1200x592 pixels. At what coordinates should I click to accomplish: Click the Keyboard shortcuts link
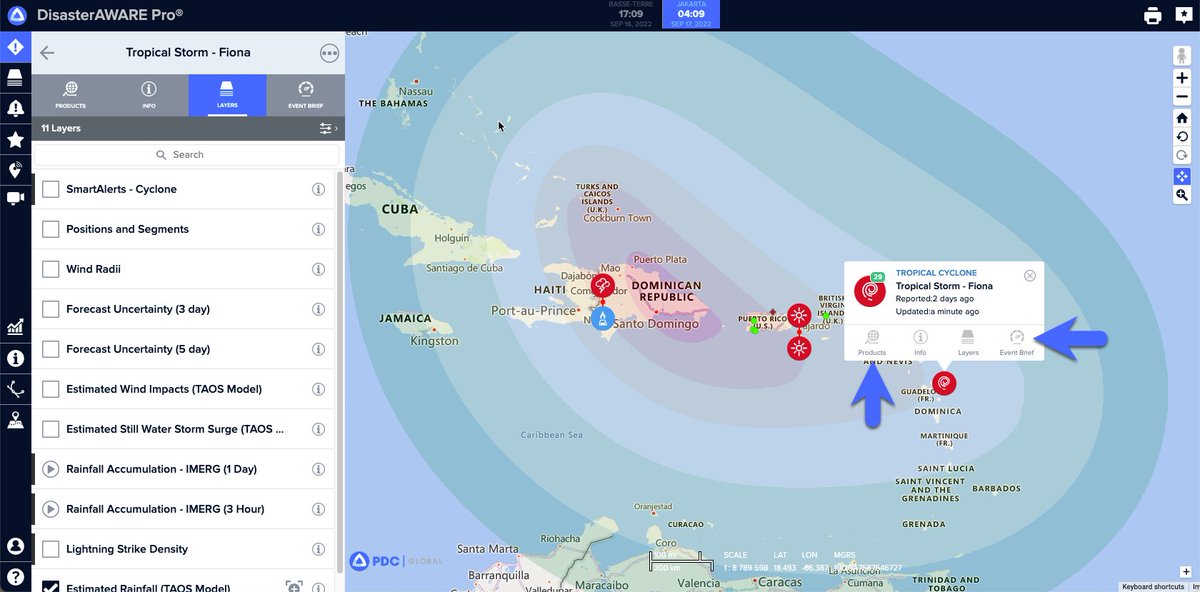[1154, 587]
